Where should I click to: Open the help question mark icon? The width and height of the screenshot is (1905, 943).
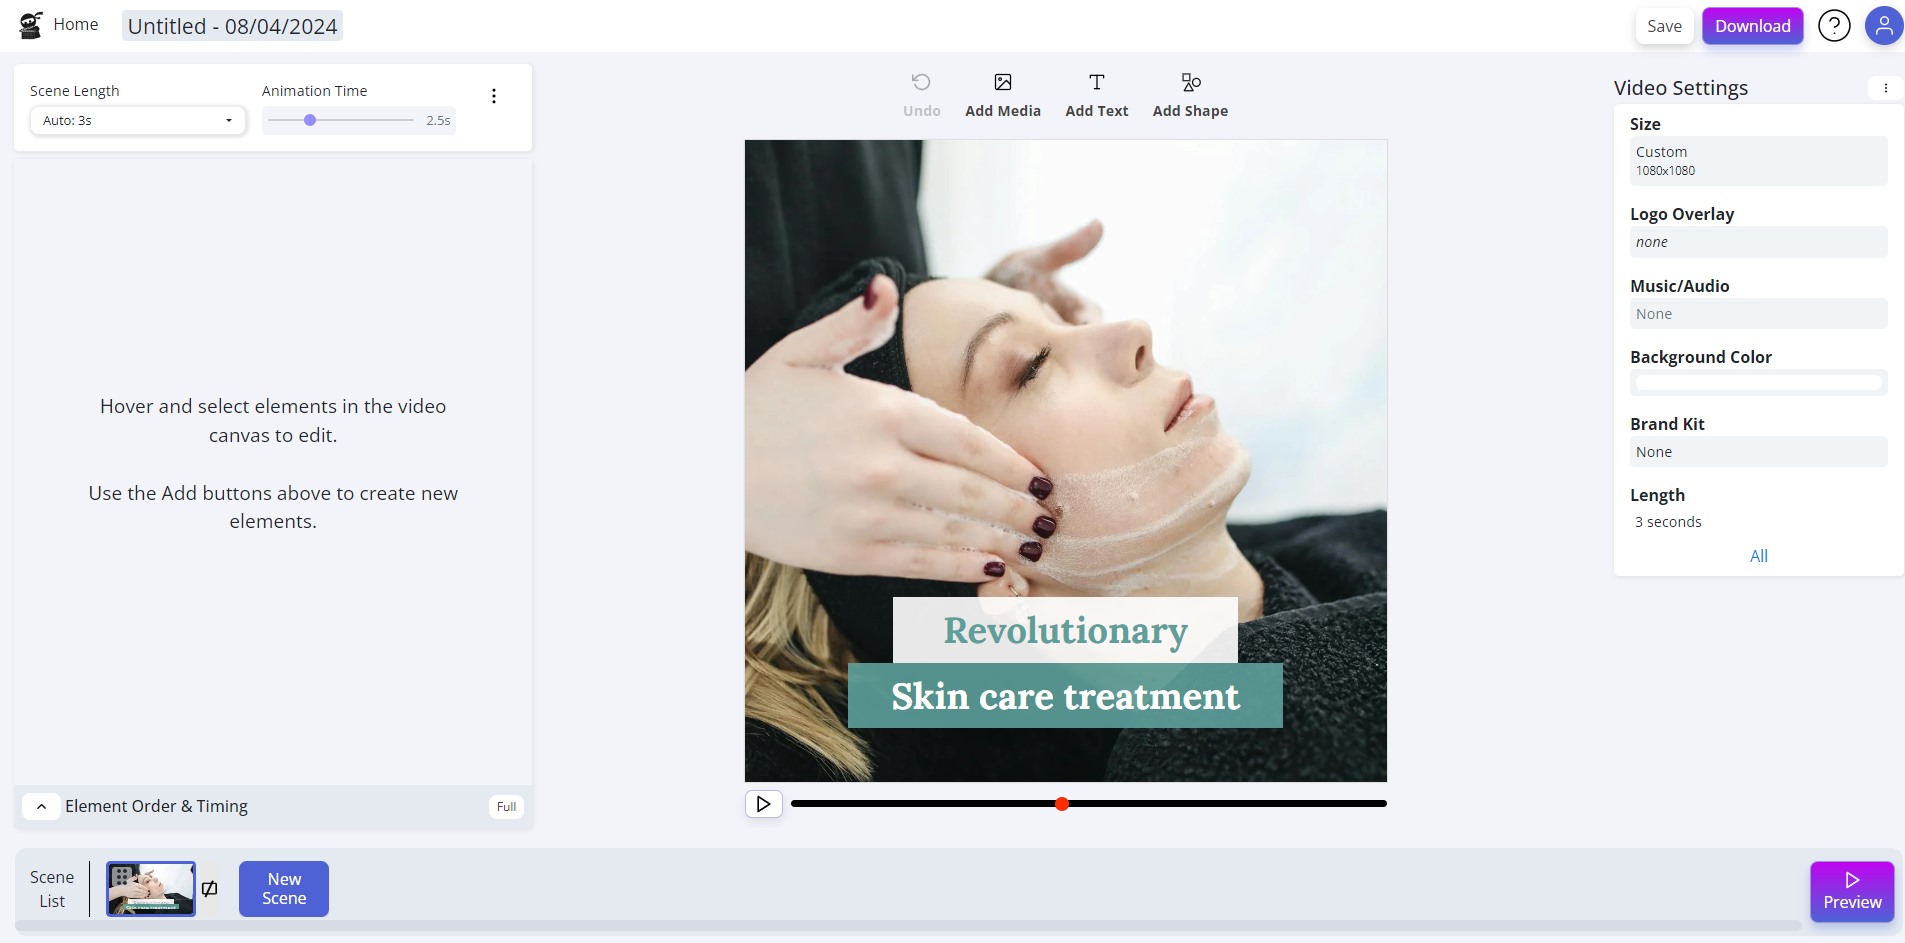[x=1834, y=26]
